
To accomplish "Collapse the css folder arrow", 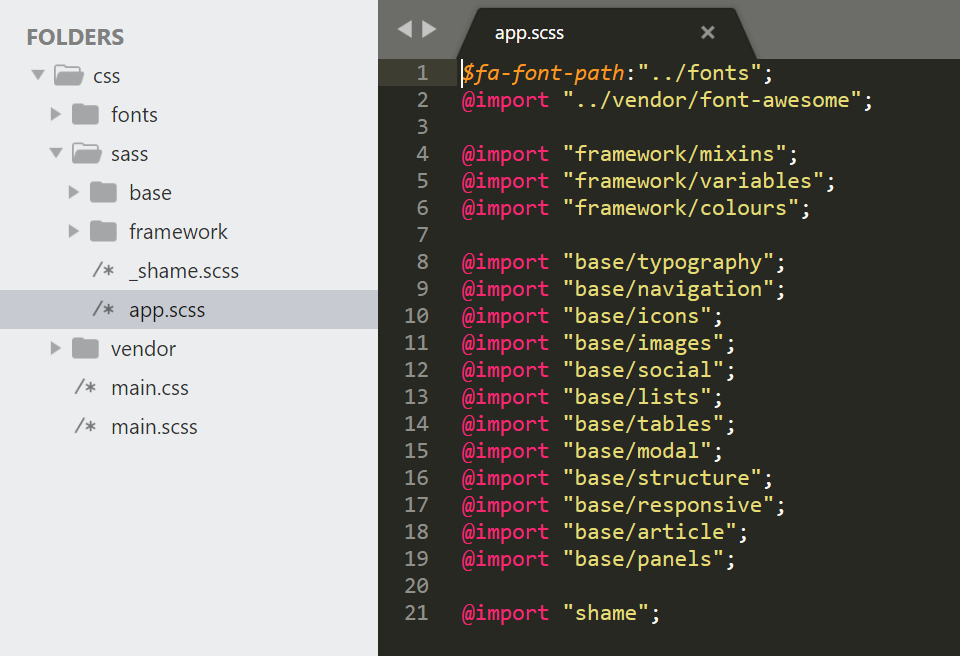I will point(38,75).
